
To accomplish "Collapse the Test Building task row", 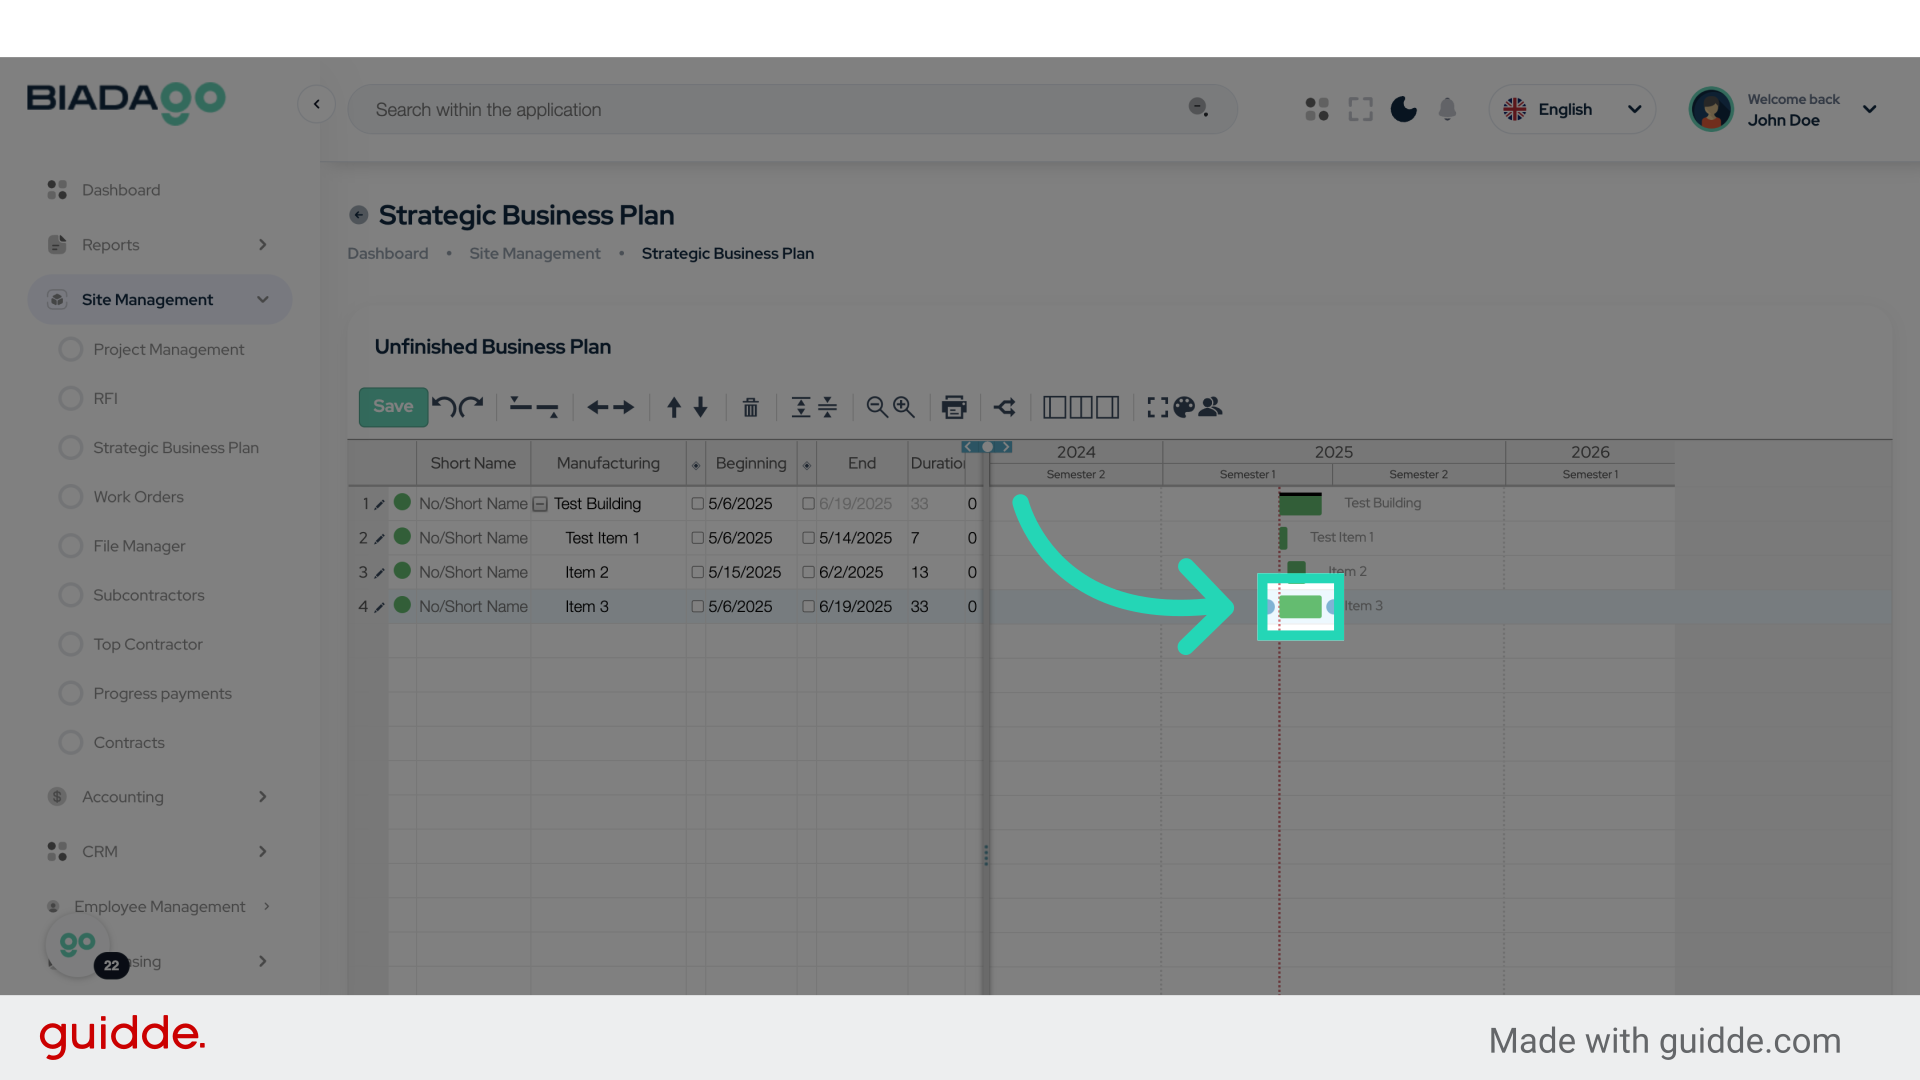I will (x=540, y=504).
